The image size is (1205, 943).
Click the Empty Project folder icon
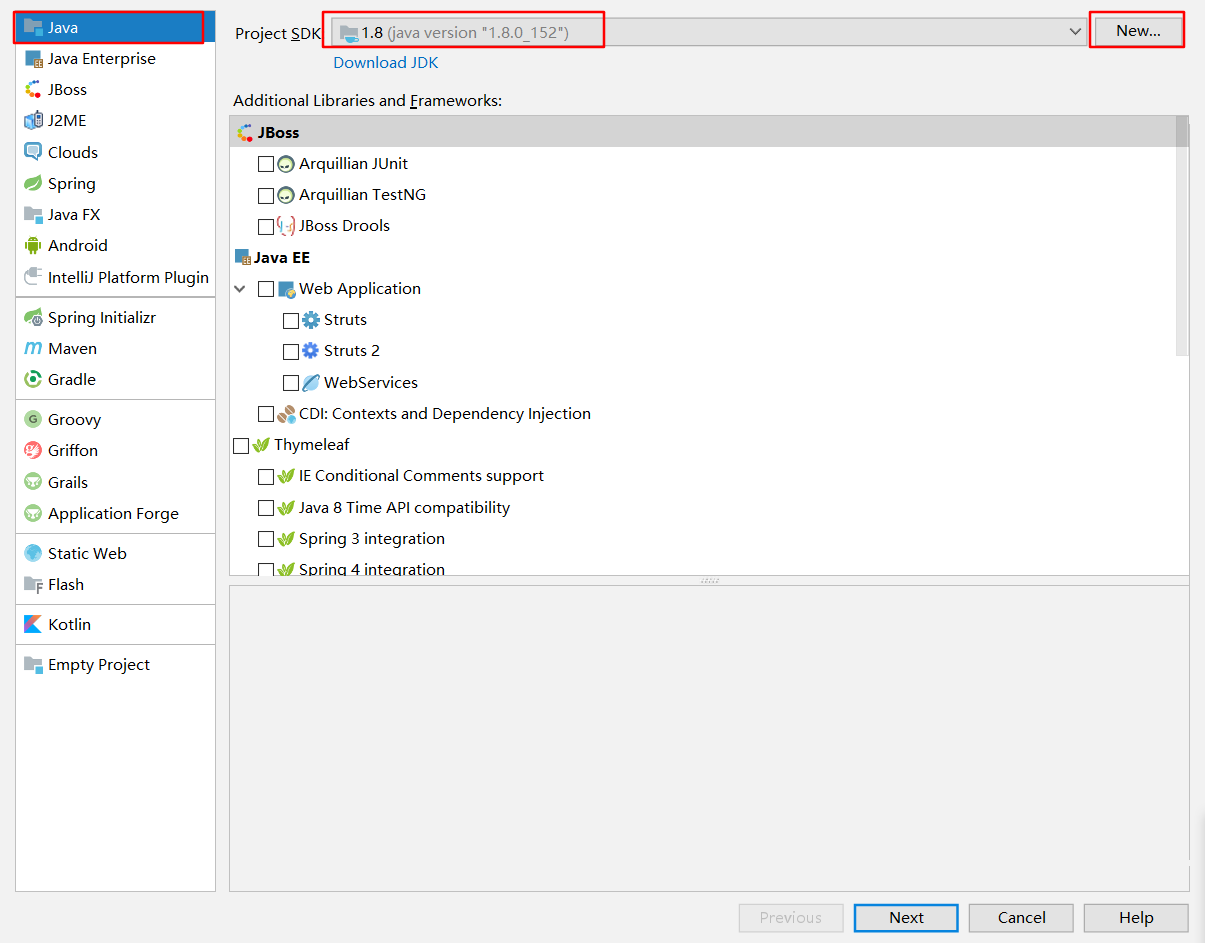(x=33, y=664)
